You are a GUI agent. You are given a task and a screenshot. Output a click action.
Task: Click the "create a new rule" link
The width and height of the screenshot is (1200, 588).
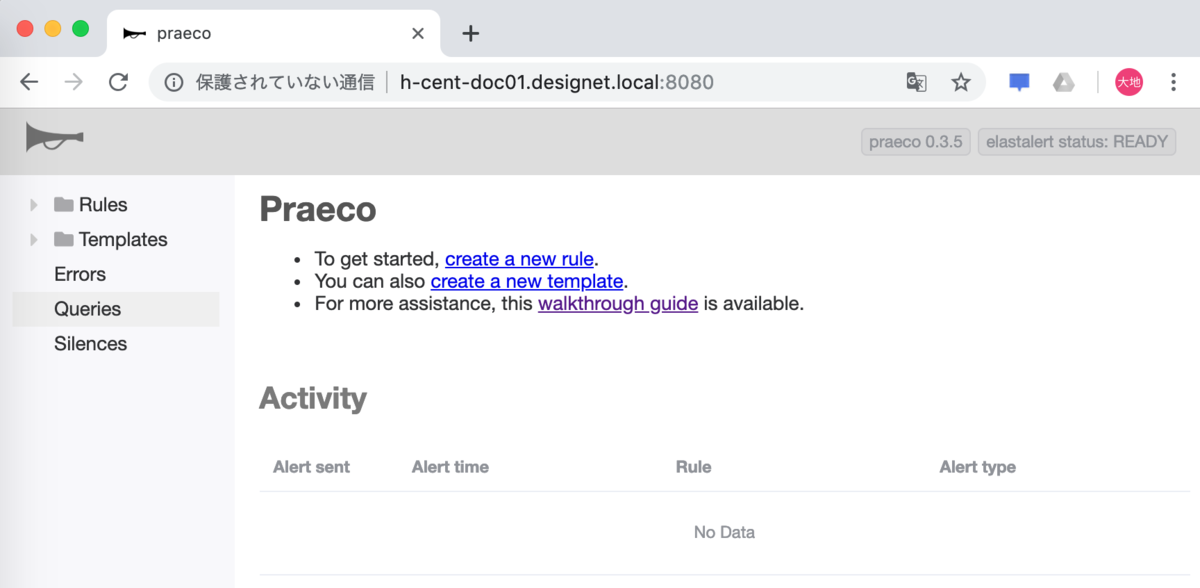click(519, 259)
